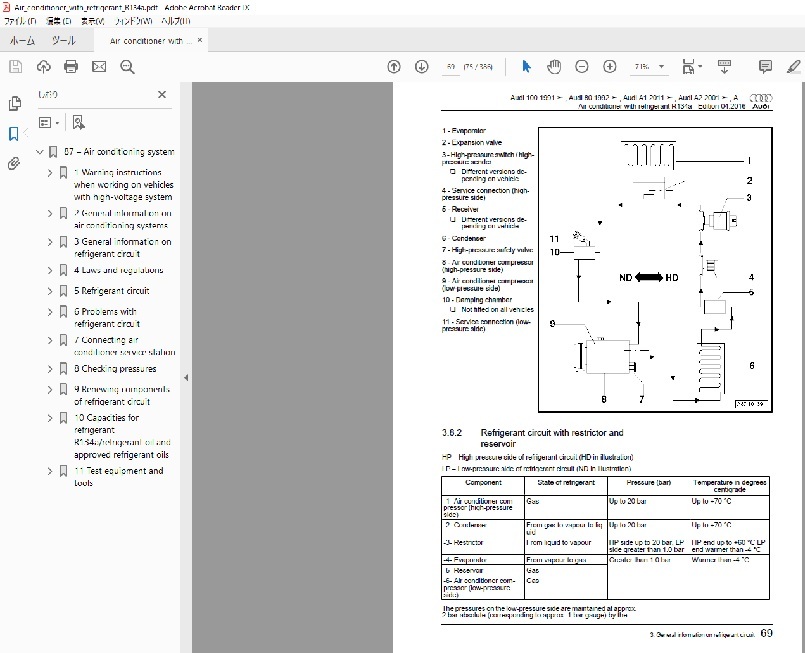Open the fit page display tool
805x653 pixels.
click(x=691, y=67)
